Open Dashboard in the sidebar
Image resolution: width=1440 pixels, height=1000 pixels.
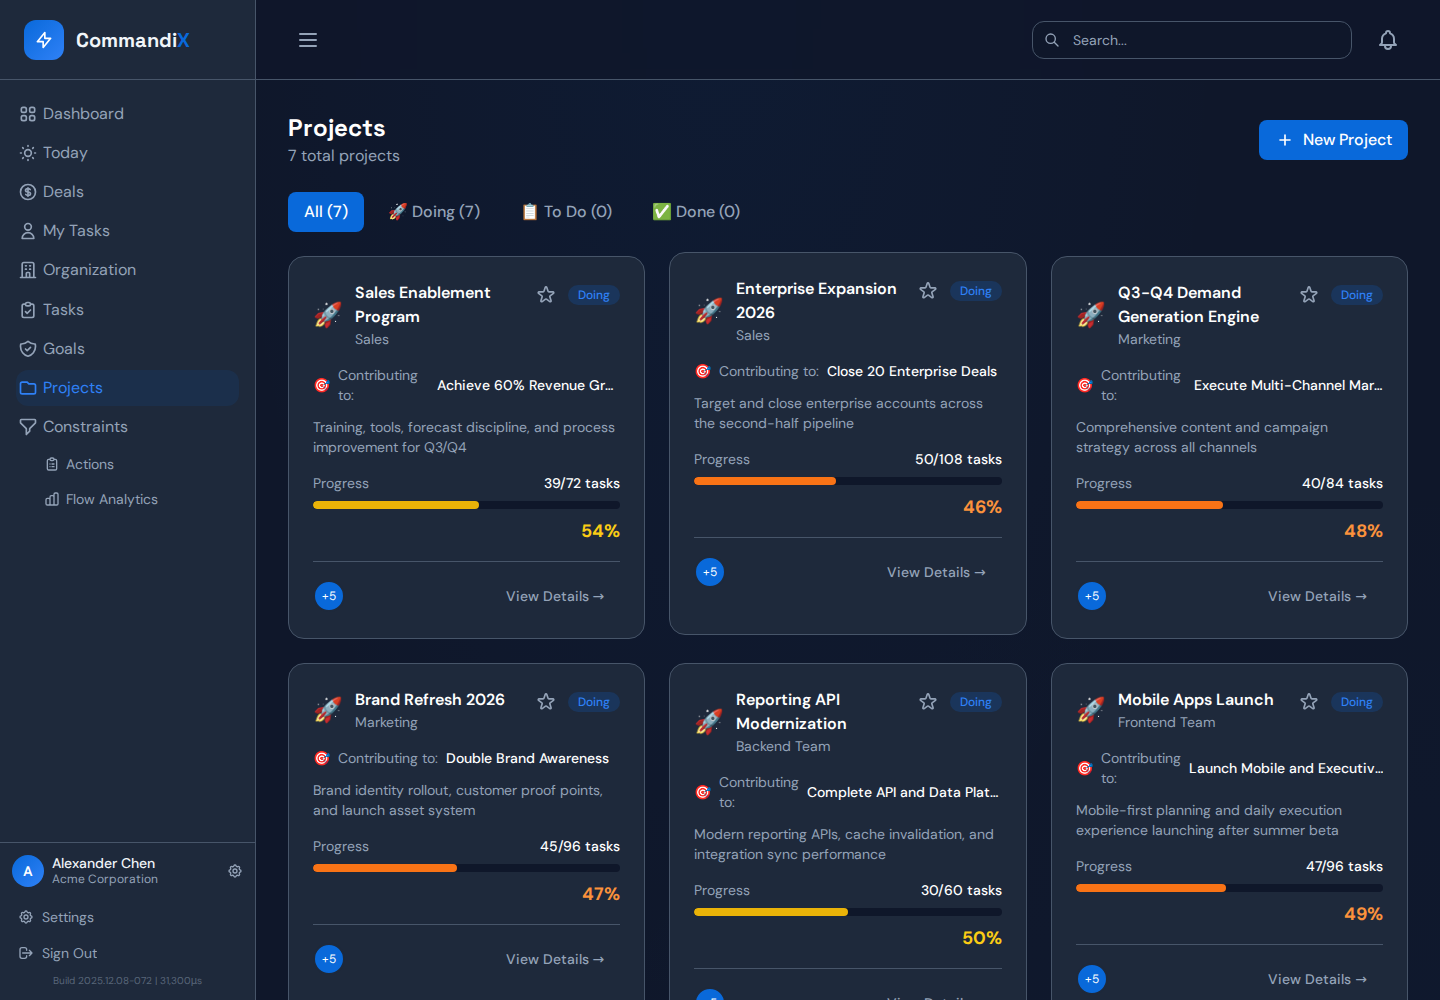128,114
